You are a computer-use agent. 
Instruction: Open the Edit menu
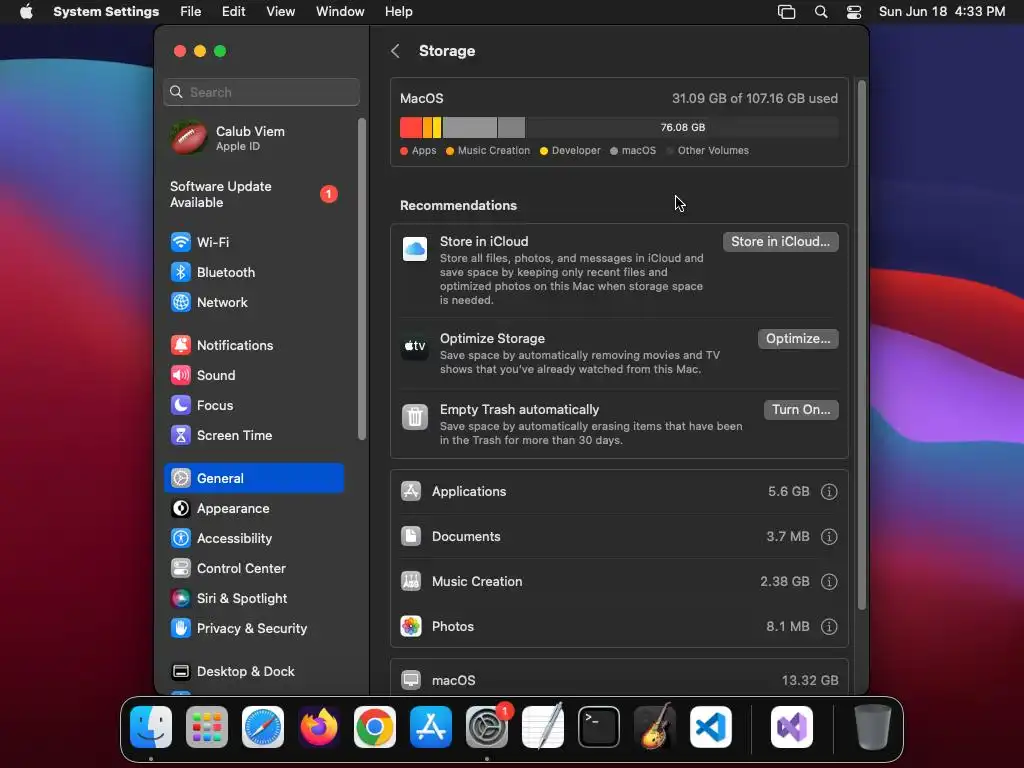(233, 12)
